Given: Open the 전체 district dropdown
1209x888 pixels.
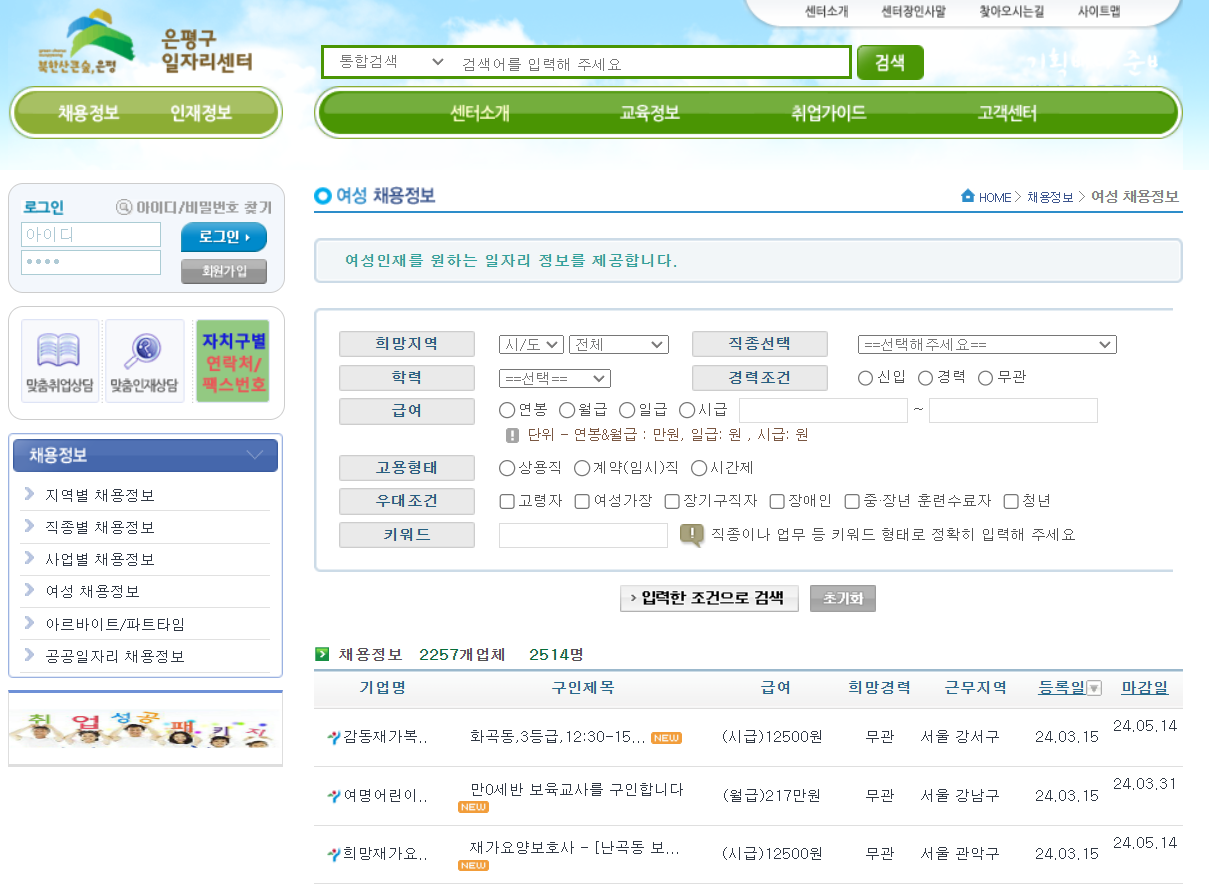Looking at the screenshot, I should (x=618, y=344).
